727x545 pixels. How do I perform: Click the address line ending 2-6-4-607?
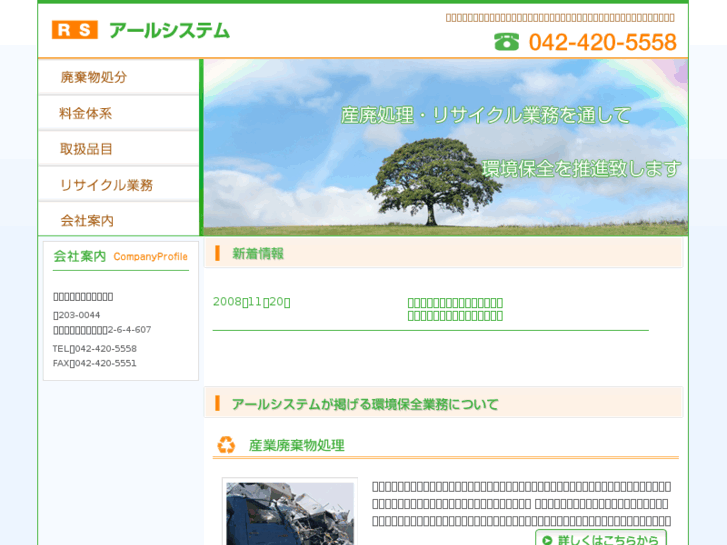click(x=102, y=330)
